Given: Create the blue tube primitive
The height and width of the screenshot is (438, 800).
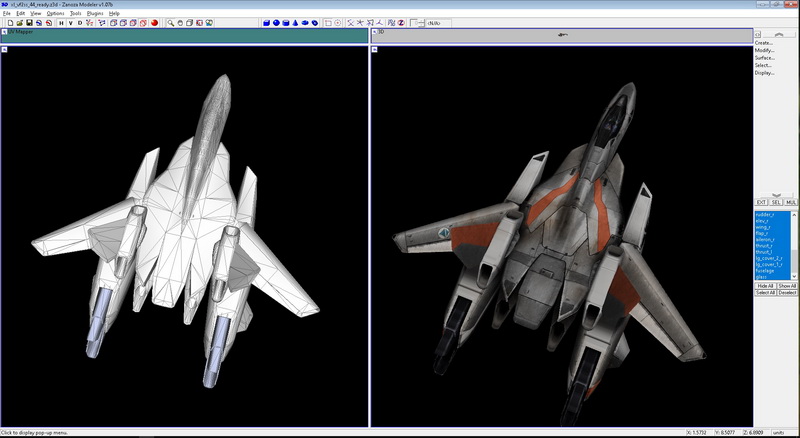Looking at the screenshot, I should point(315,23).
